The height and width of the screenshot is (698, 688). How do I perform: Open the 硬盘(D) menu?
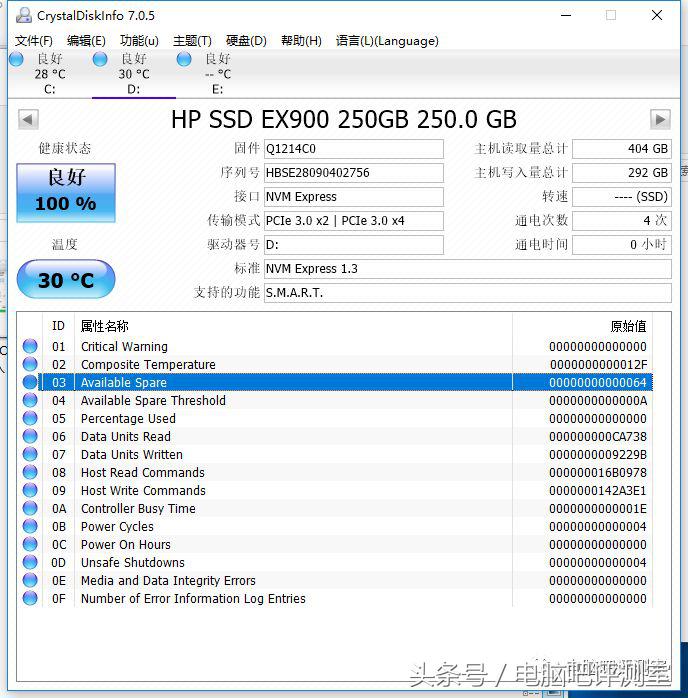point(246,41)
